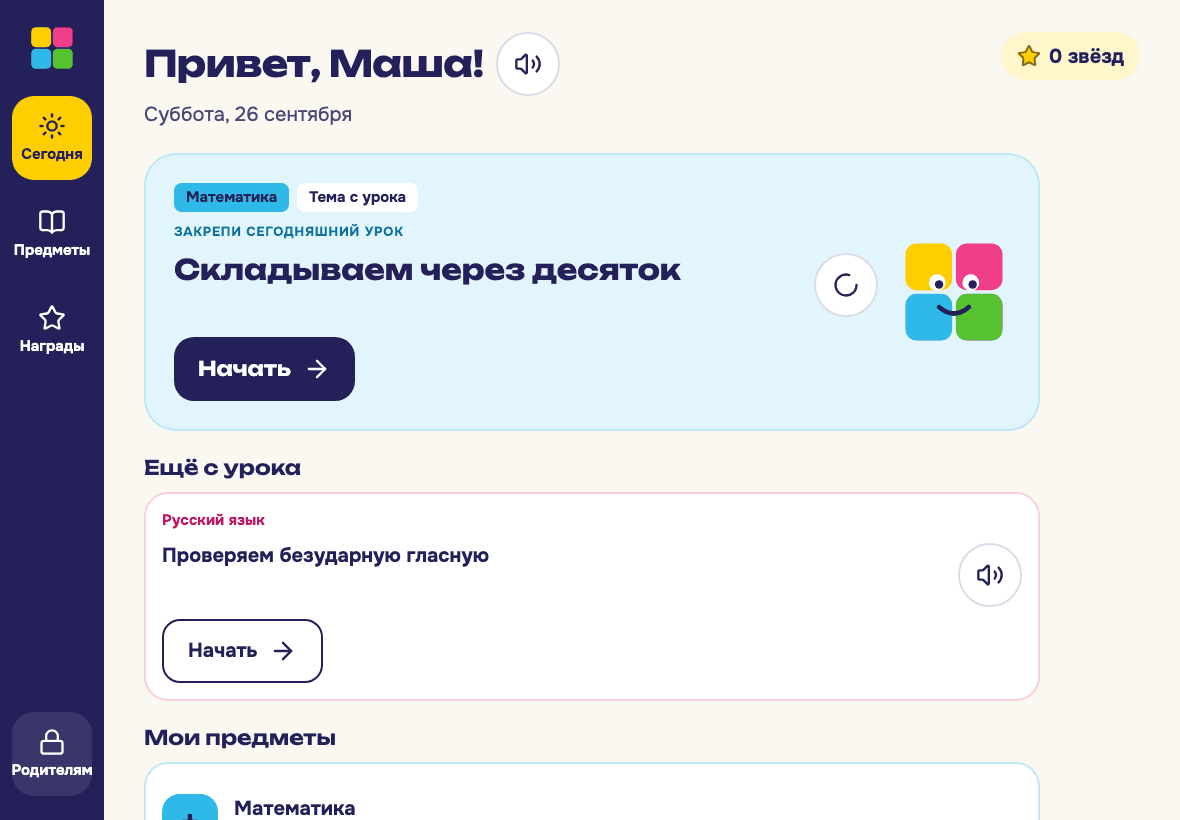Click the Проверяем безударную гласную title
Screen dimensions: 1180x820
pos(325,555)
